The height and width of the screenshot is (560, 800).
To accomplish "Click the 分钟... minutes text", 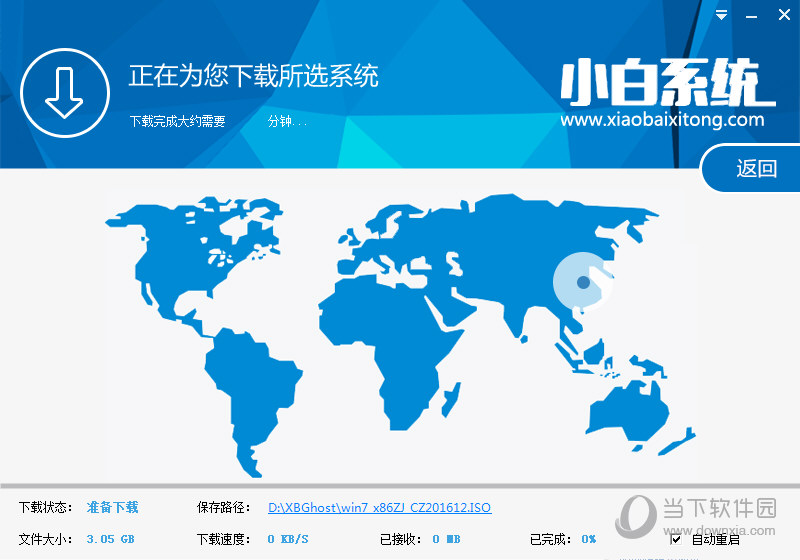I will pos(287,121).
